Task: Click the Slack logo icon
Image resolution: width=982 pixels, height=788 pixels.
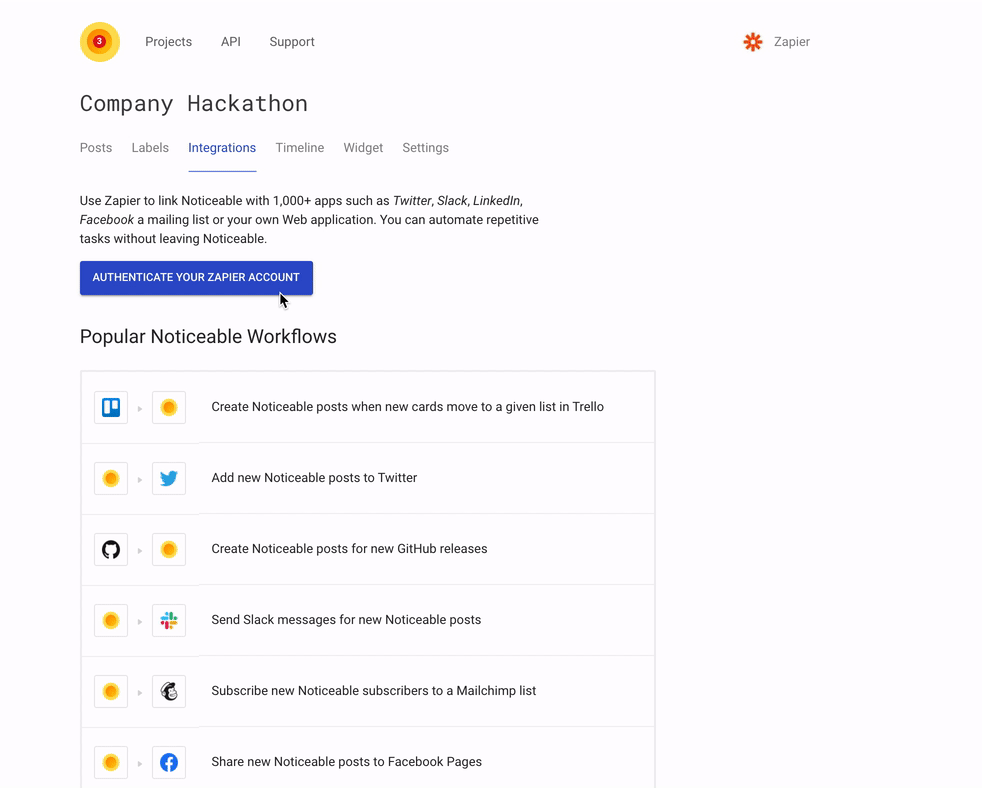Action: click(169, 620)
